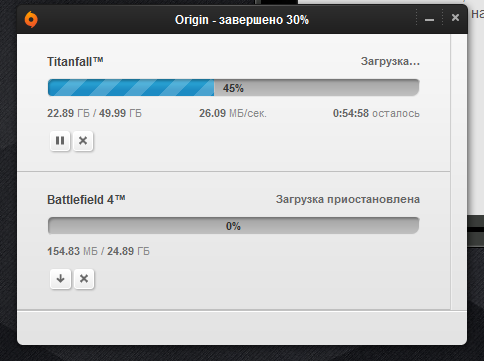Screen dimensions: 484x361
Task: Click the Titanfall 45% progress bar
Action: pyautogui.click(x=233, y=88)
